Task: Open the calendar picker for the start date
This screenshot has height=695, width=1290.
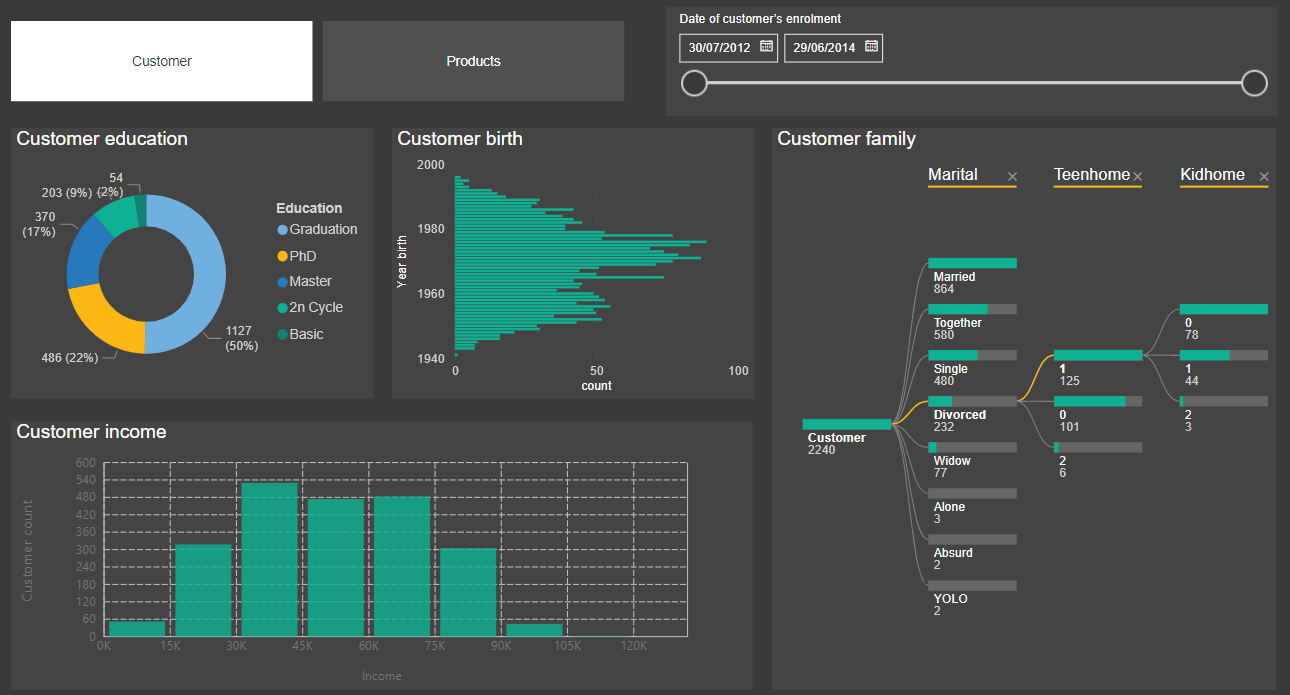Action: (x=766, y=47)
